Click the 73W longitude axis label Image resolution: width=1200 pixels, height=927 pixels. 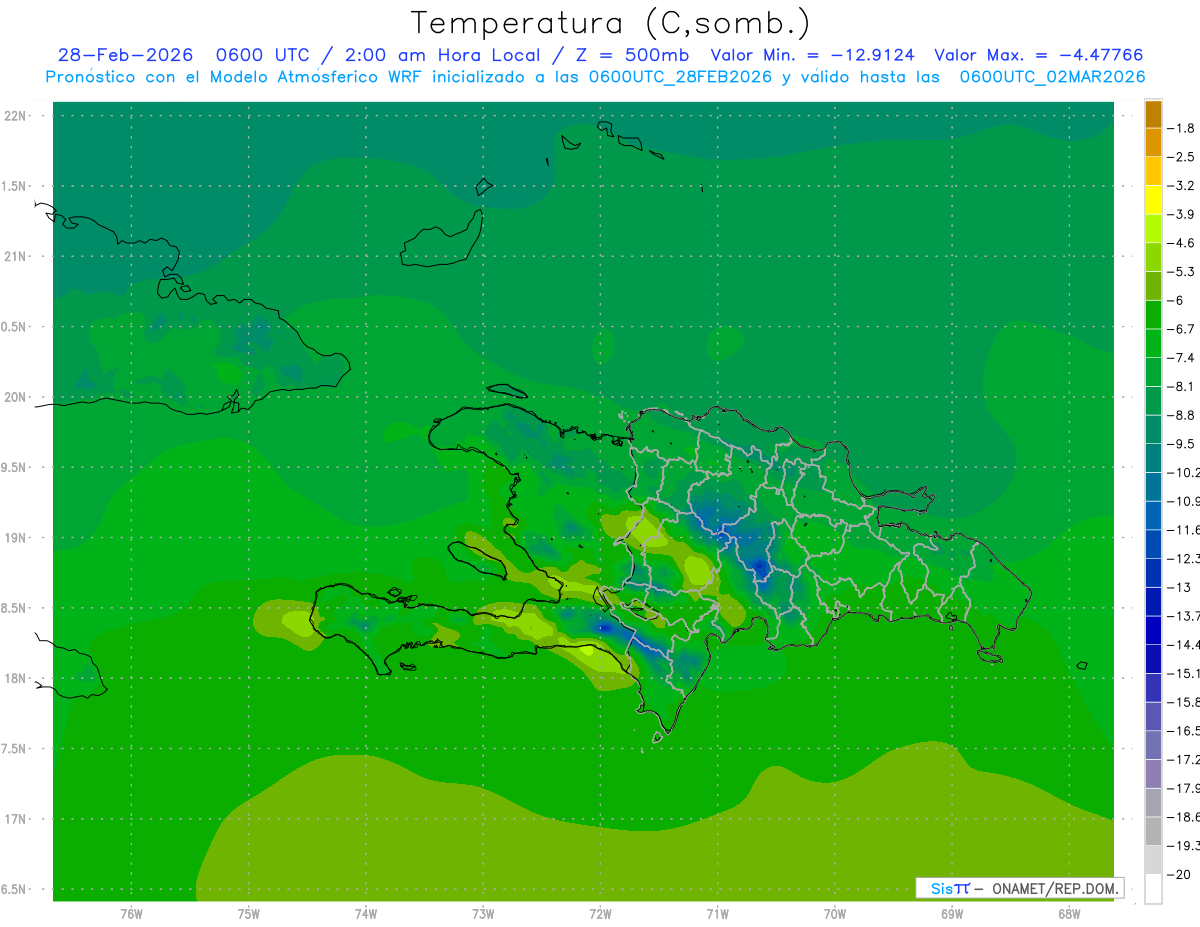(x=483, y=913)
